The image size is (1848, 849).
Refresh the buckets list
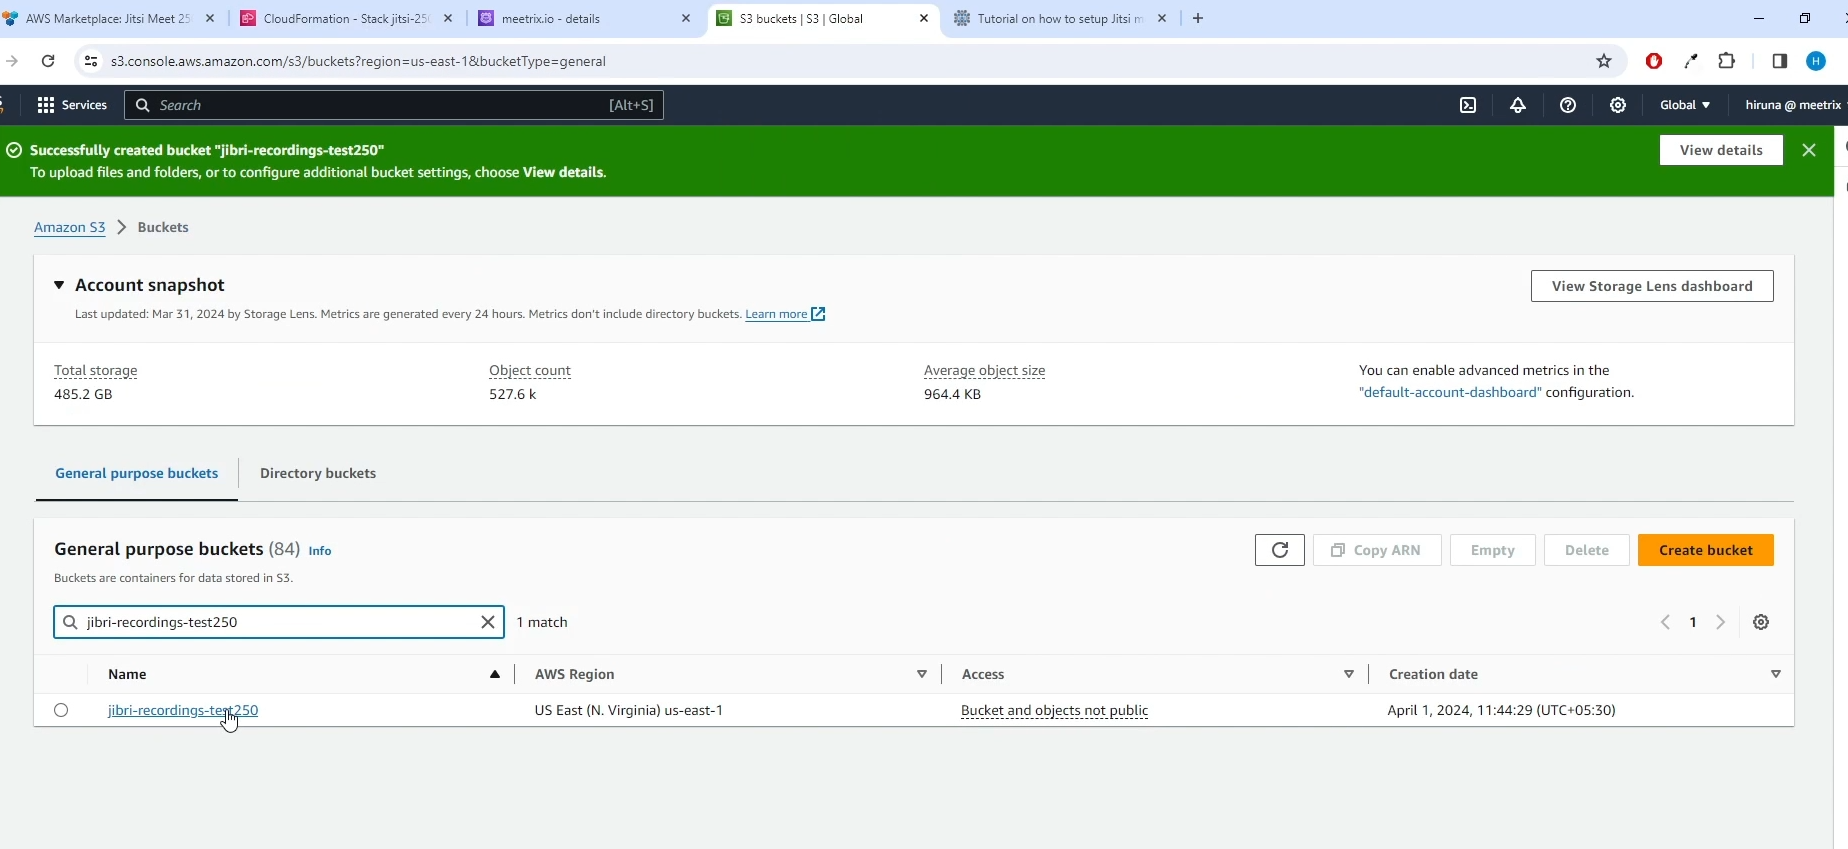pyautogui.click(x=1280, y=550)
